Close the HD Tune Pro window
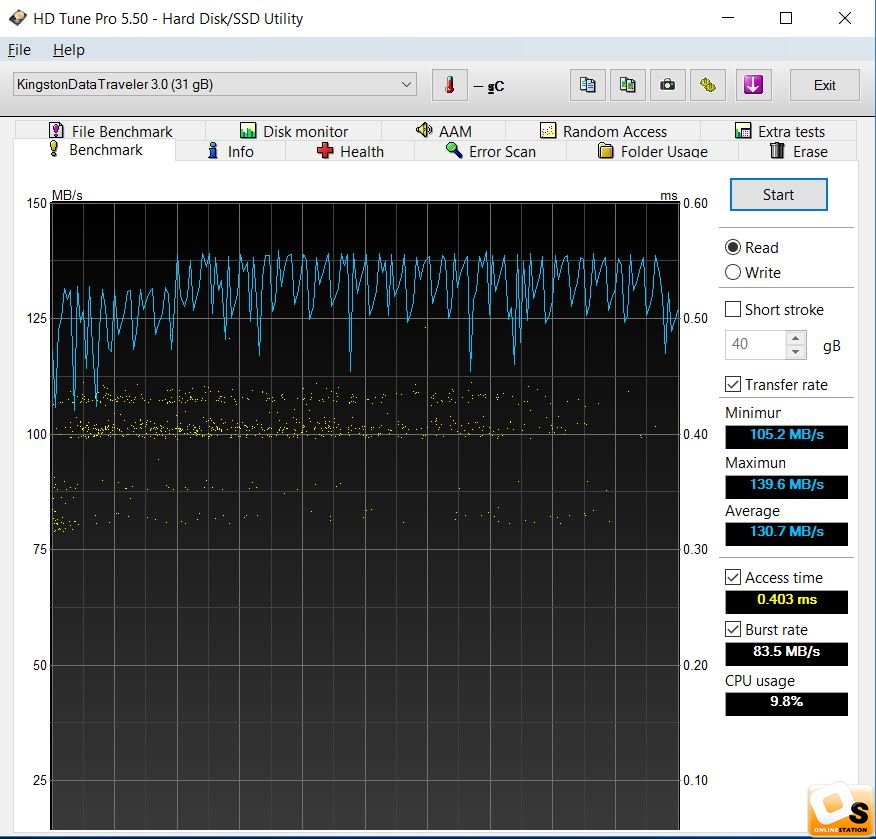 click(x=845, y=18)
